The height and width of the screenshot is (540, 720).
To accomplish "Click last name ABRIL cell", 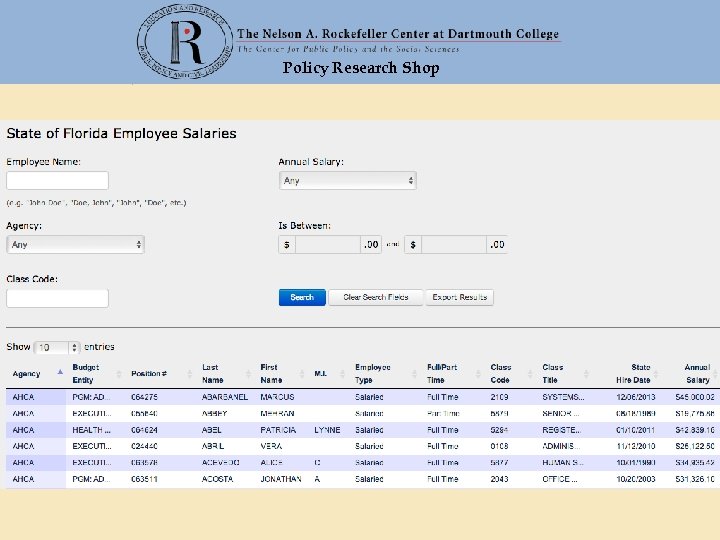I will (213, 446).
